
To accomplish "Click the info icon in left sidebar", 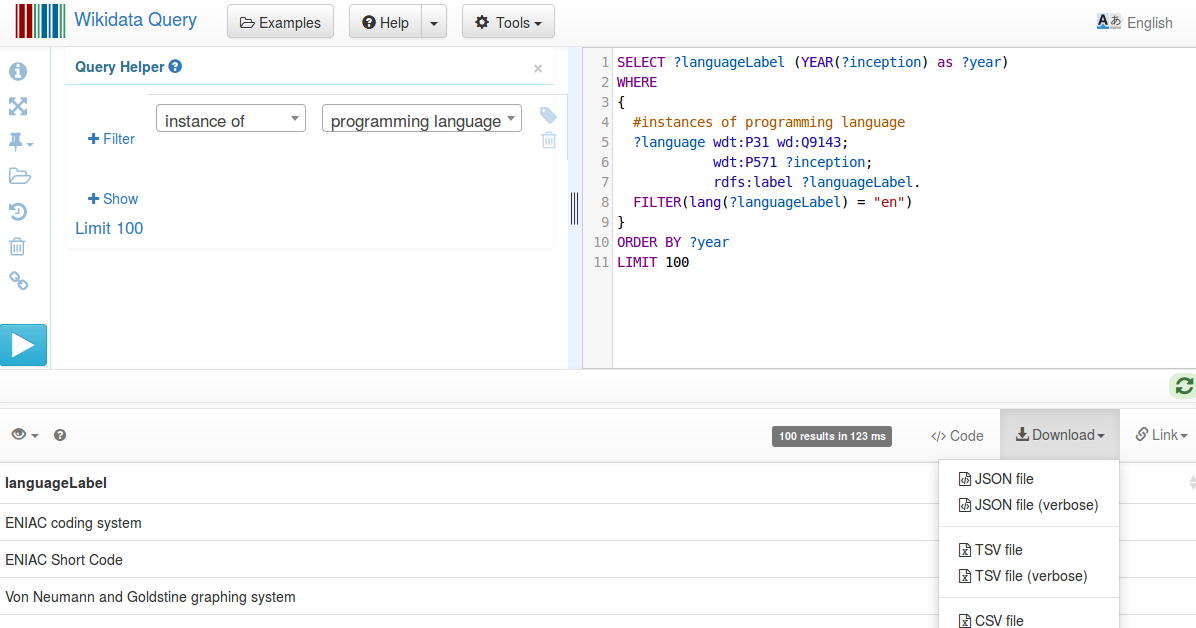I will point(18,71).
